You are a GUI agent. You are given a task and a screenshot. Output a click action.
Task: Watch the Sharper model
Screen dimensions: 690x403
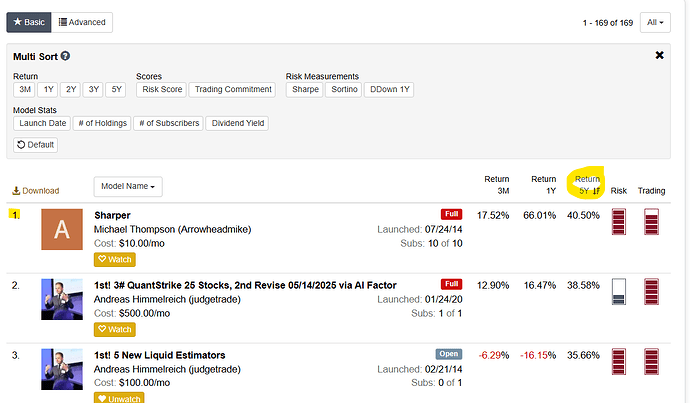[x=115, y=260]
